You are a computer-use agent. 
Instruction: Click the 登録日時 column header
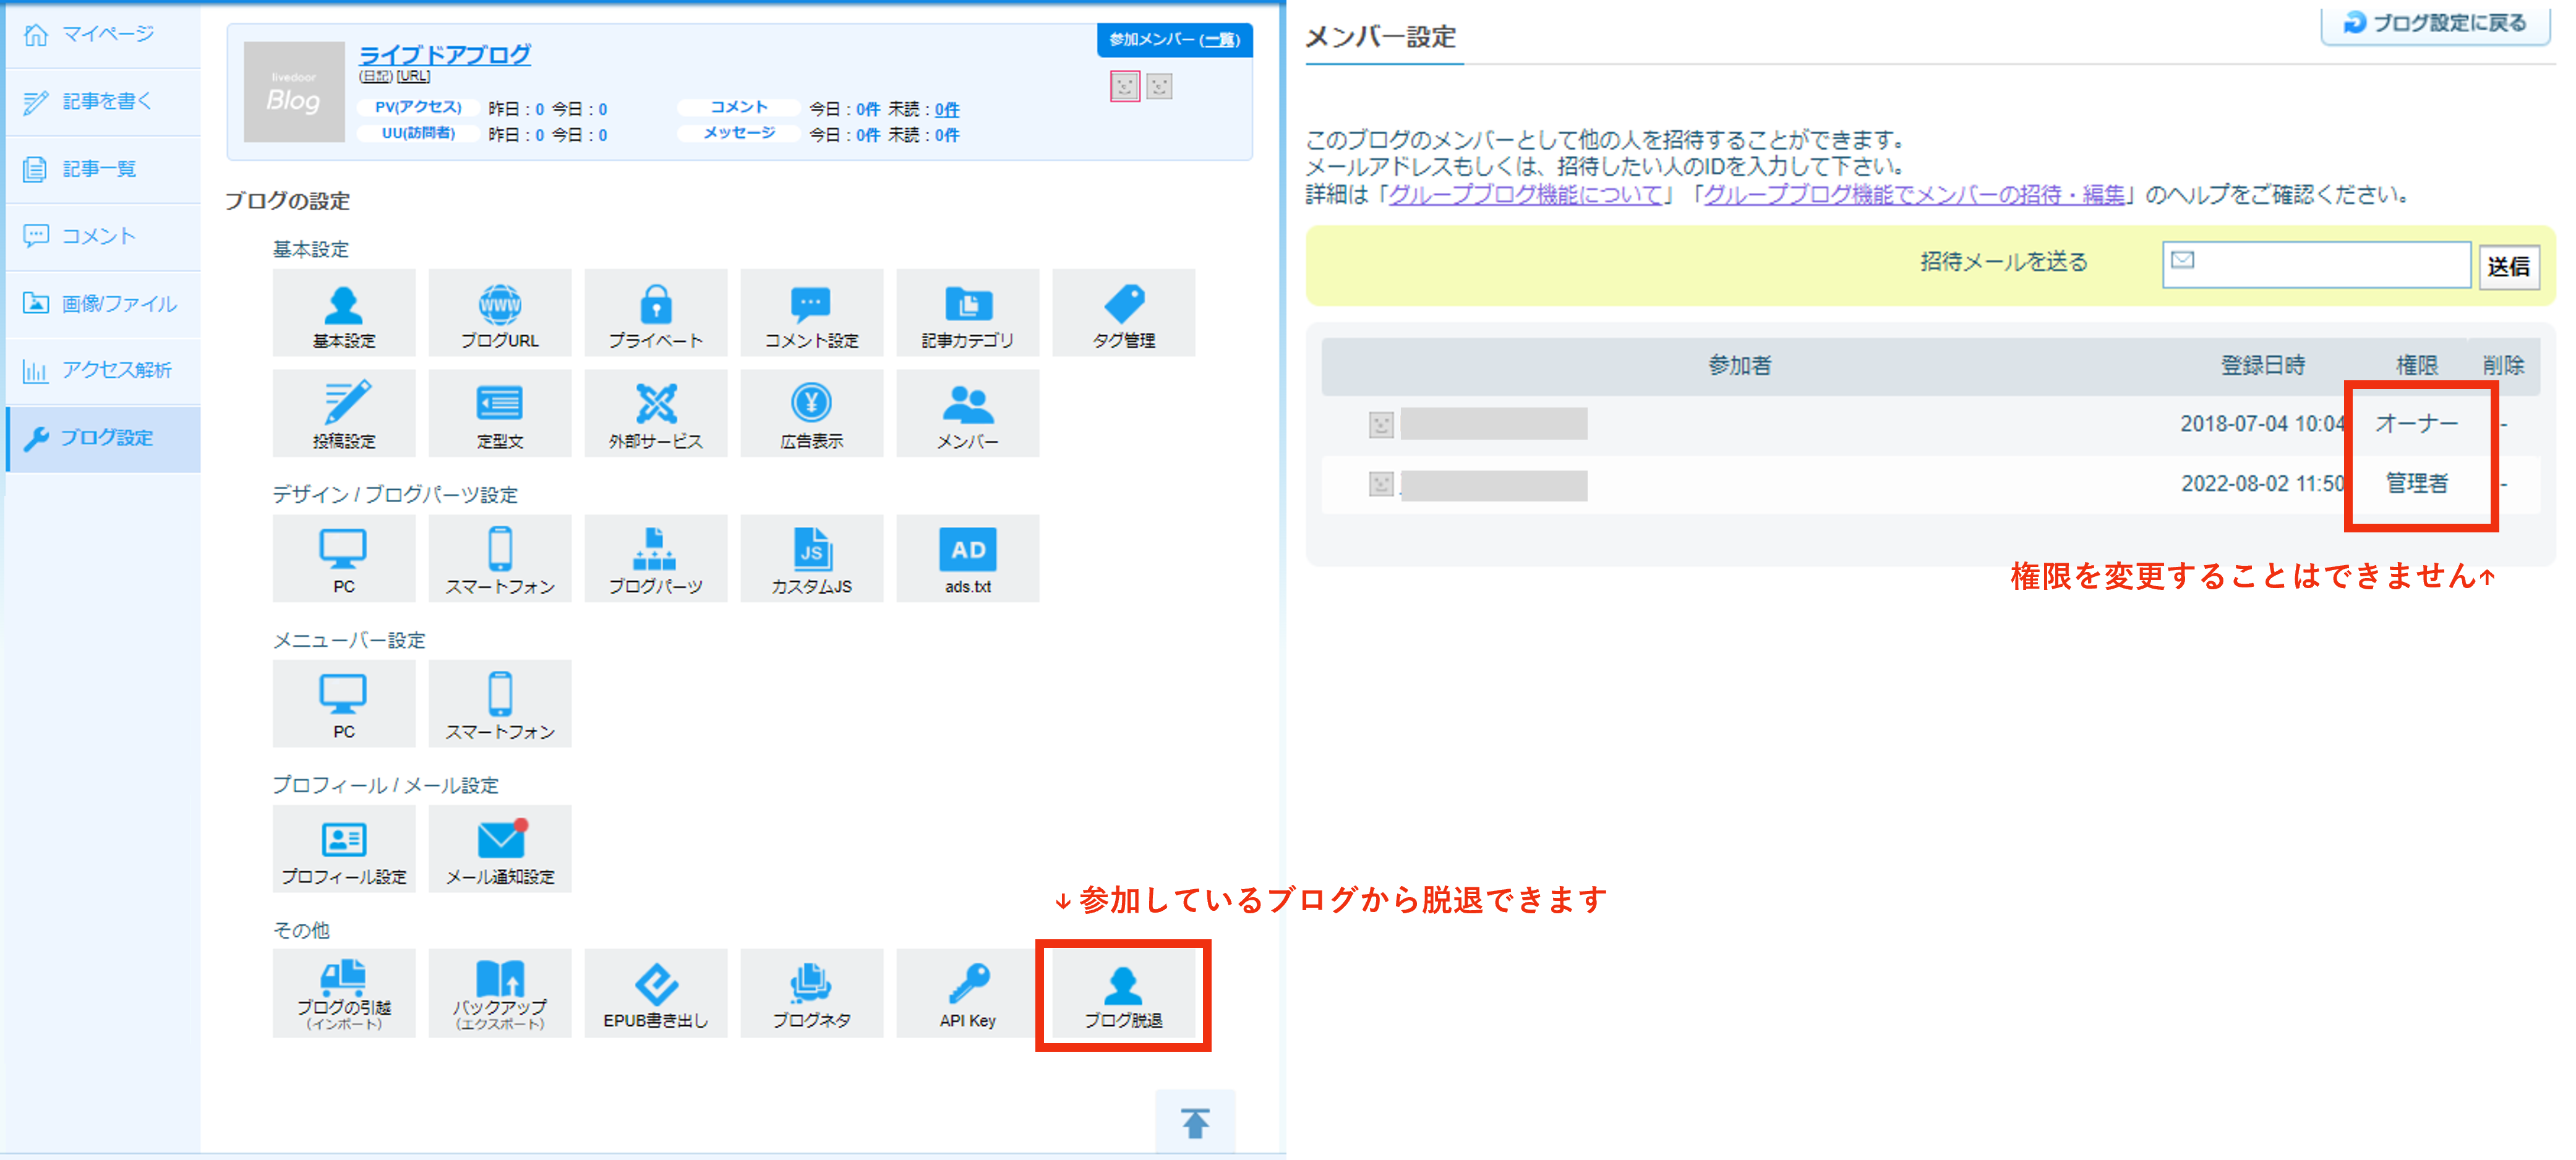[2262, 366]
